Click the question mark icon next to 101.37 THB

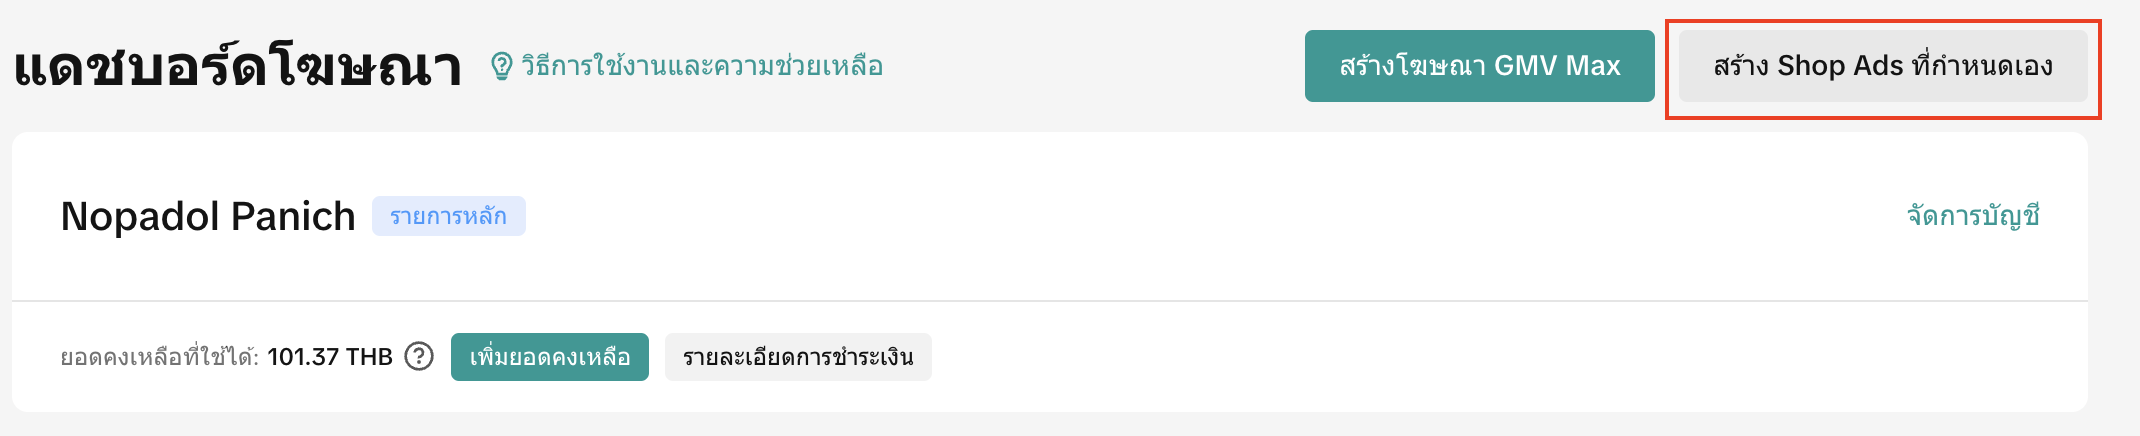click(x=419, y=356)
